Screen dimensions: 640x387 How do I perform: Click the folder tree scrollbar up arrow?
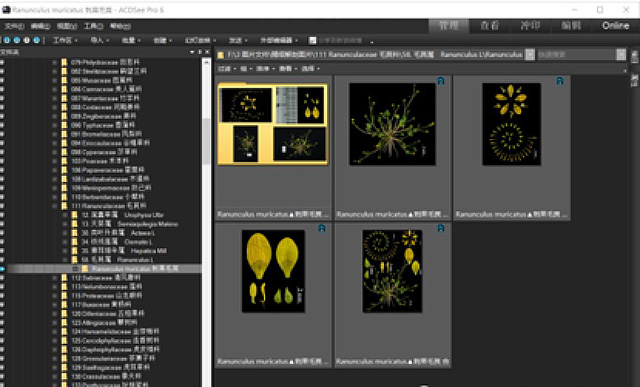click(x=207, y=62)
